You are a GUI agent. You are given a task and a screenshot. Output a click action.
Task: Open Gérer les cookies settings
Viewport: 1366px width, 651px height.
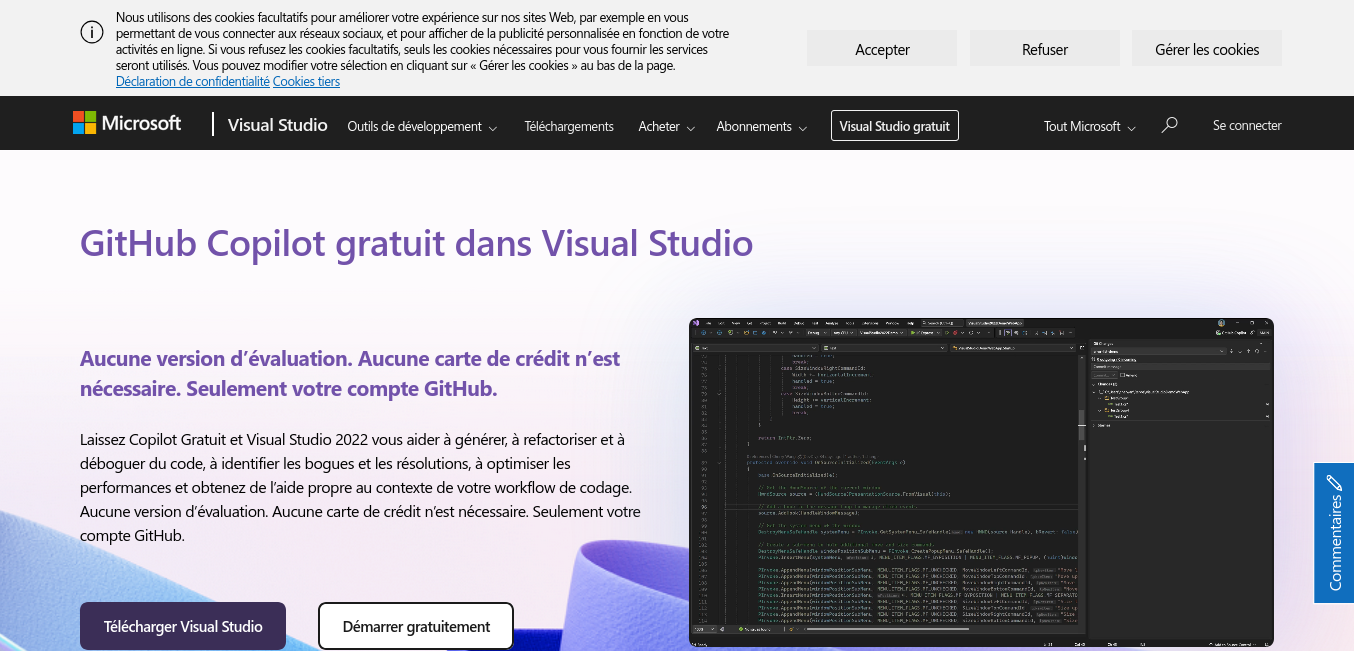[1207, 49]
